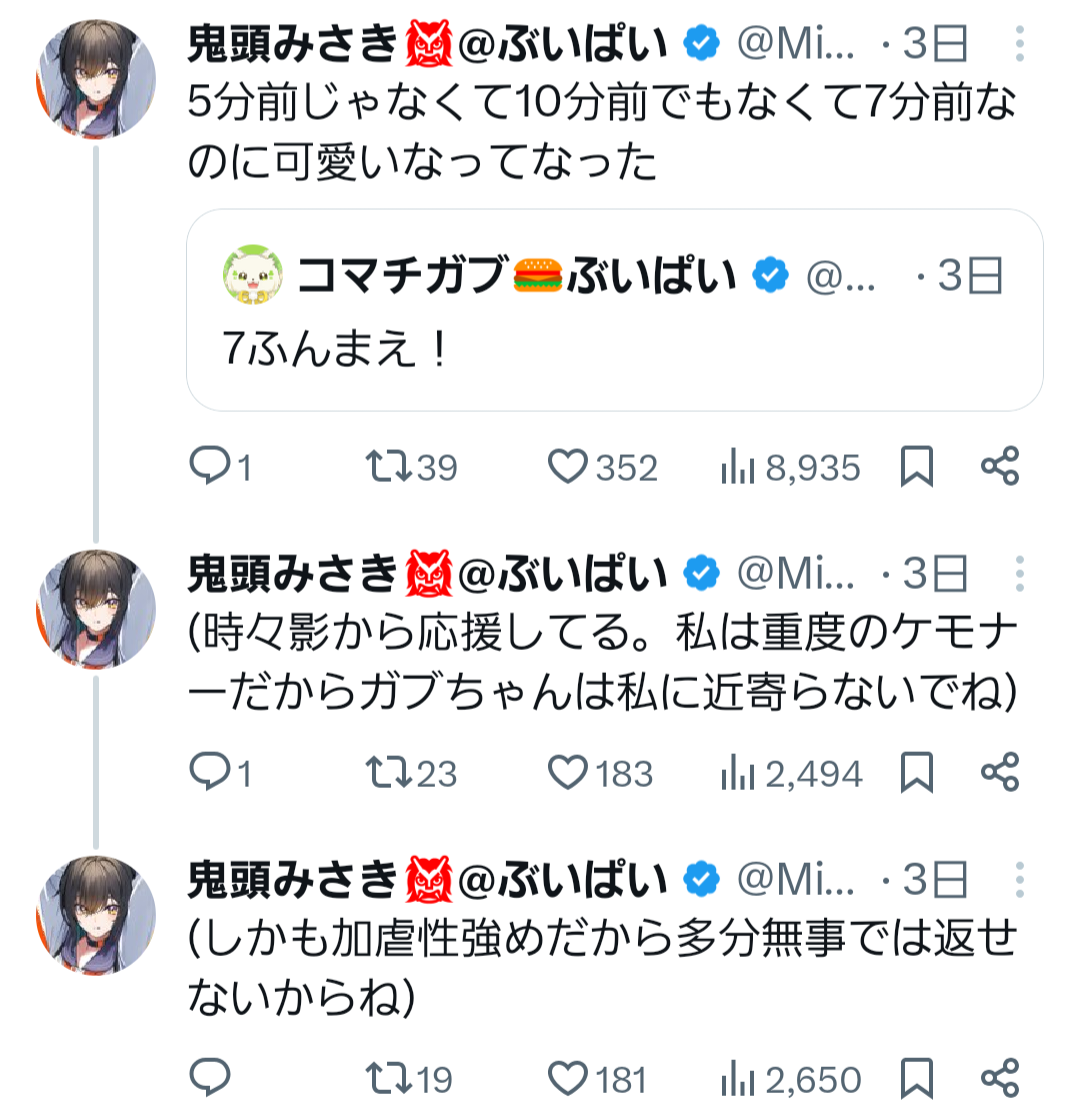Screen dimensions: 1080x1115
Task: Open three-dot menu on the 加虐性 tweet
Action: coord(1019,879)
